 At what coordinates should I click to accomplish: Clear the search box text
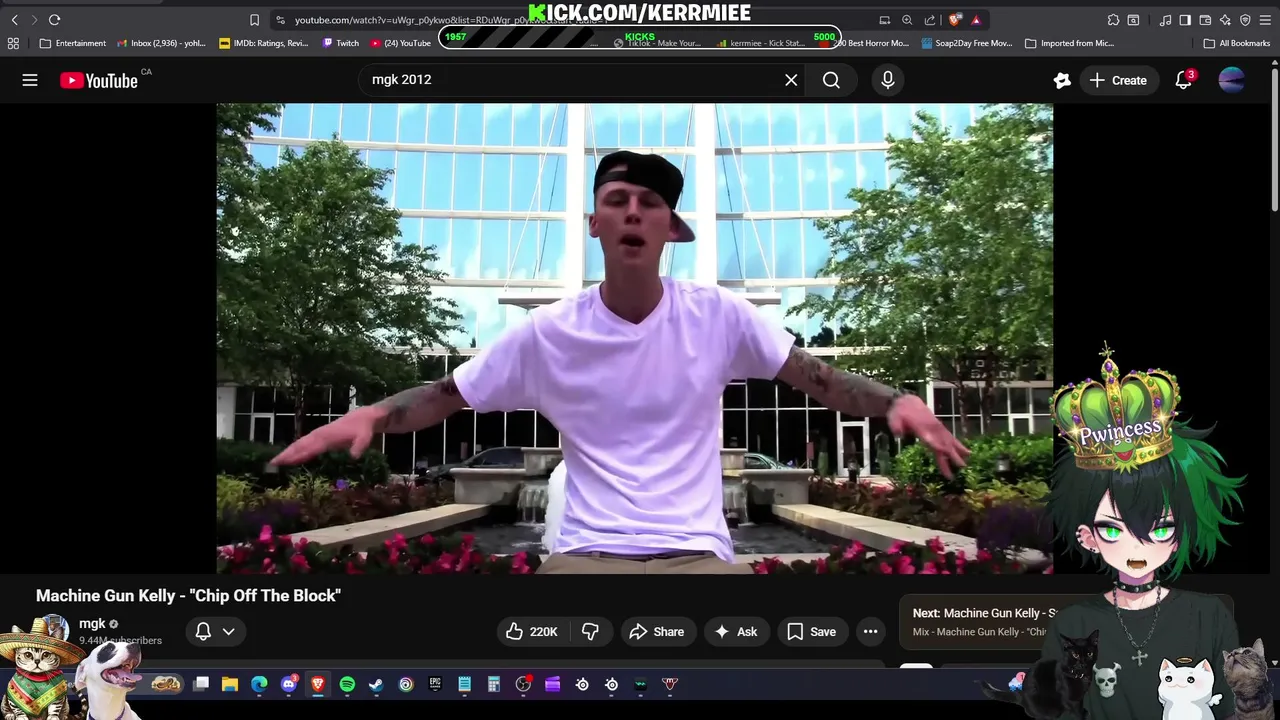(791, 80)
